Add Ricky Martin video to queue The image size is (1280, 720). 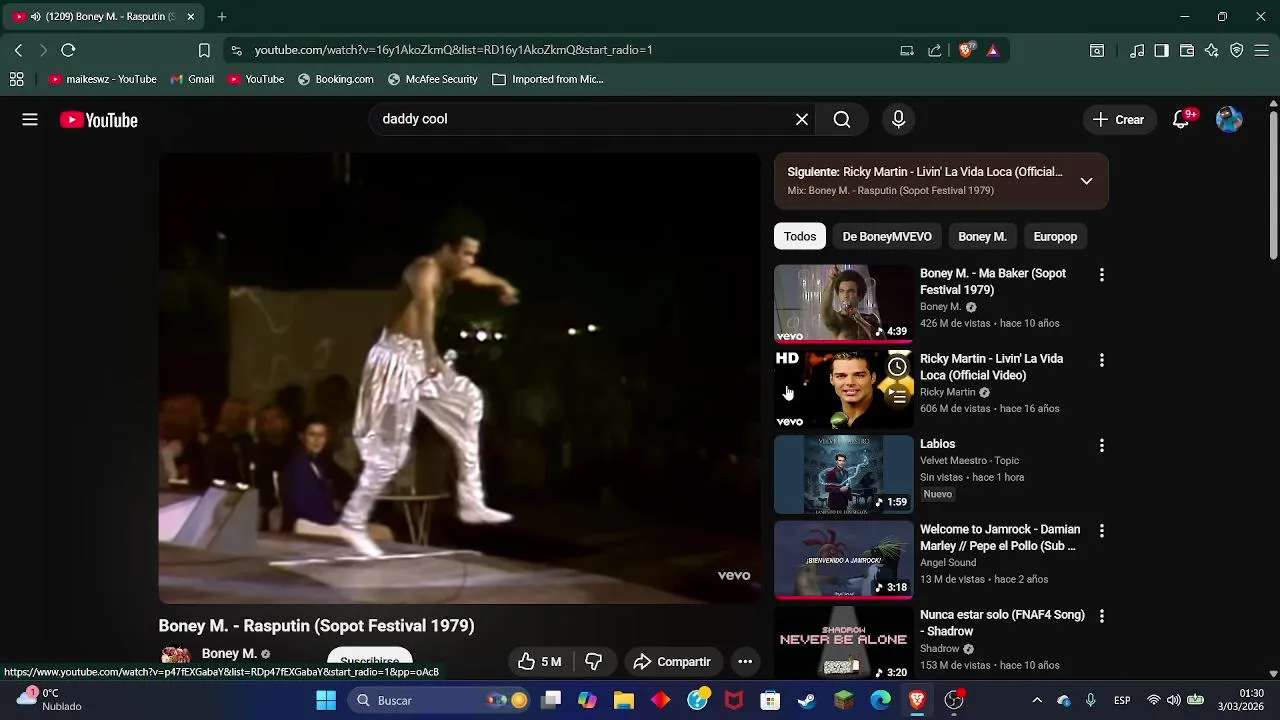[897, 397]
